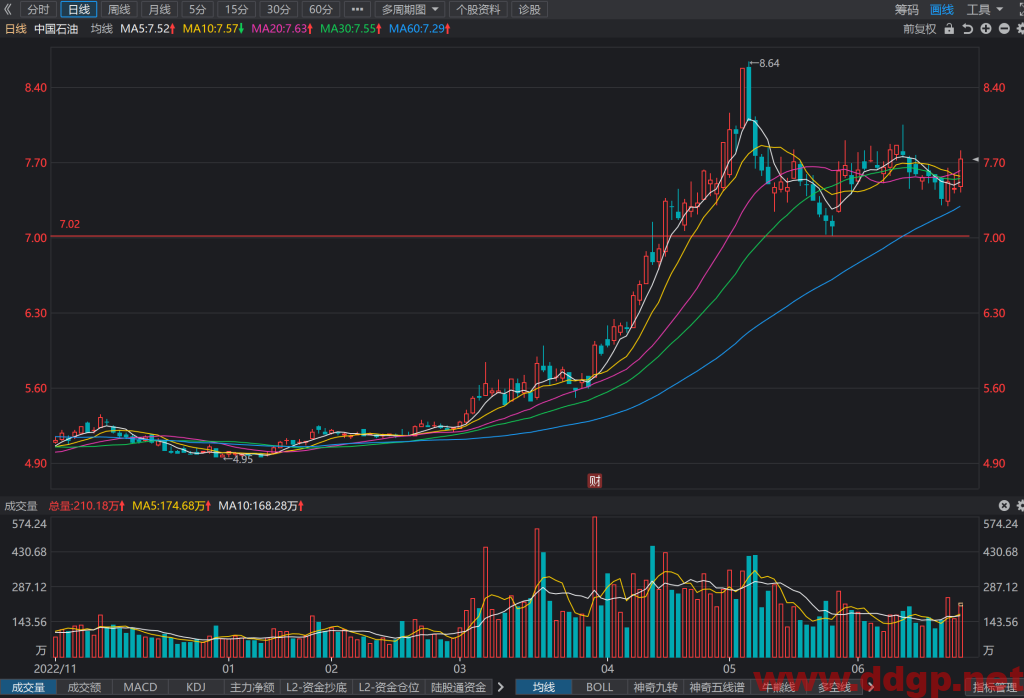
Task: Click the 中国石油 stock name
Action: (56, 29)
